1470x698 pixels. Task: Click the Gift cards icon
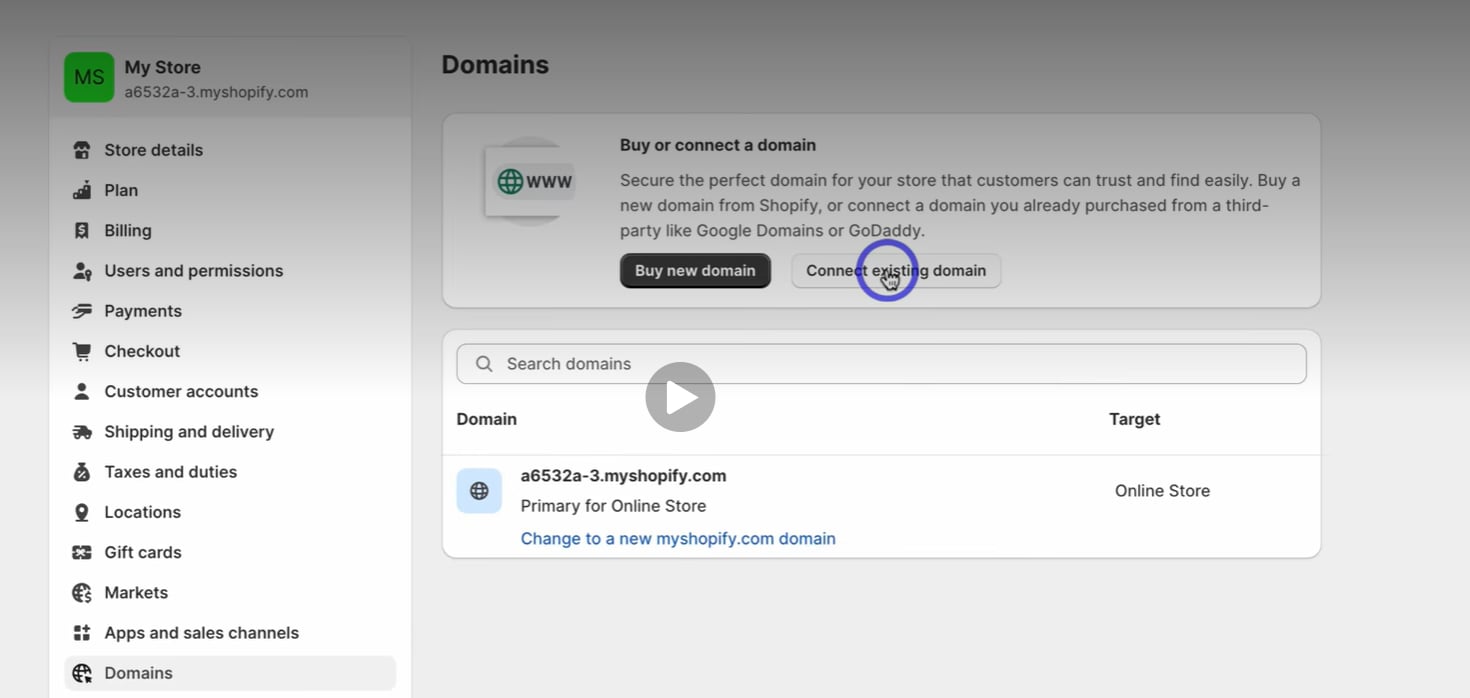(82, 552)
